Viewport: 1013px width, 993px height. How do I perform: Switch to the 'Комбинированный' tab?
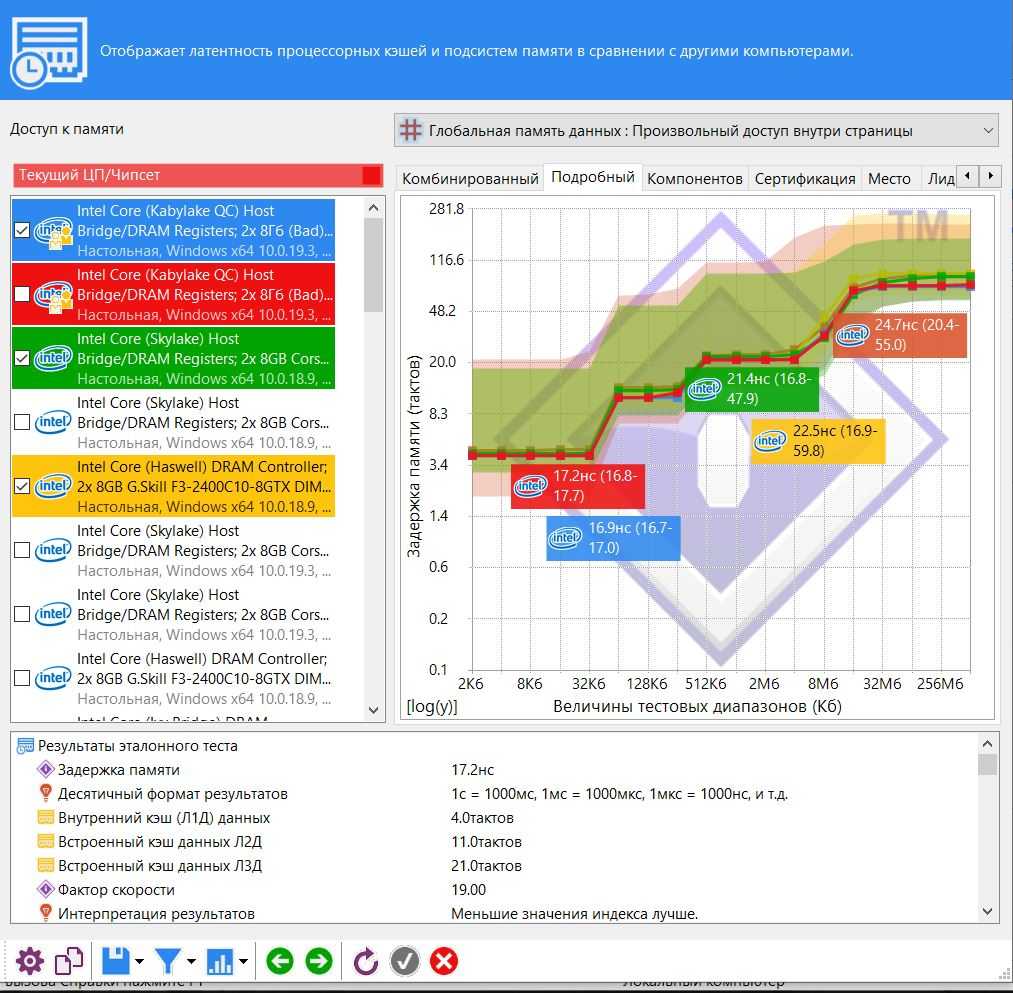point(469,178)
